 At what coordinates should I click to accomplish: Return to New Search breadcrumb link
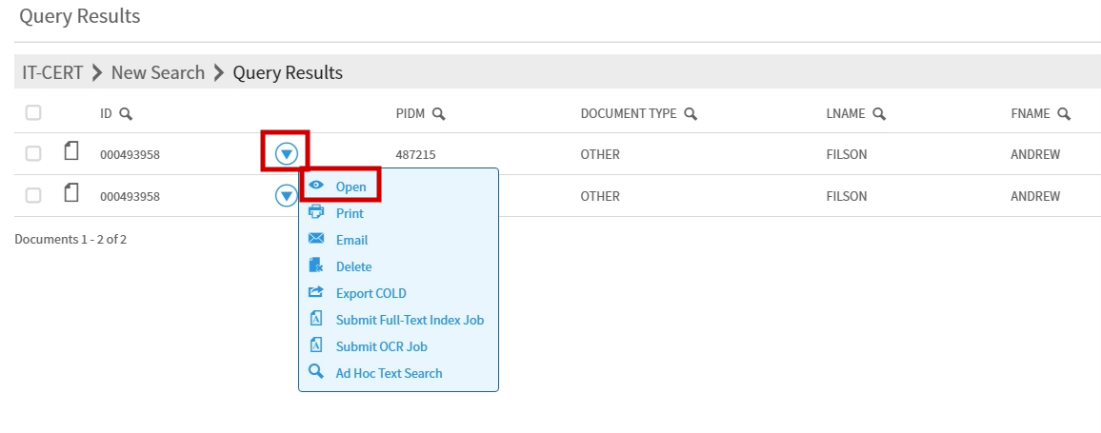tap(157, 73)
